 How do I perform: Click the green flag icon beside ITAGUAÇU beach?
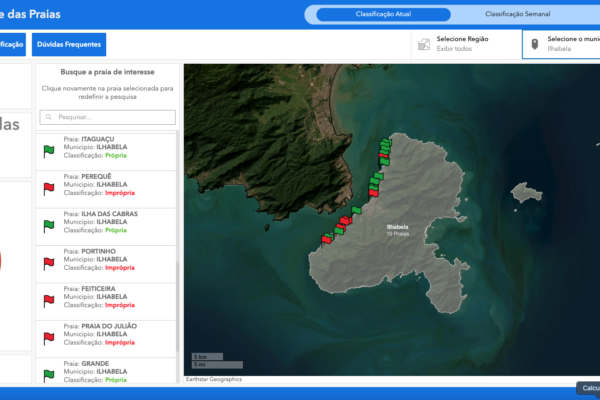point(48,151)
